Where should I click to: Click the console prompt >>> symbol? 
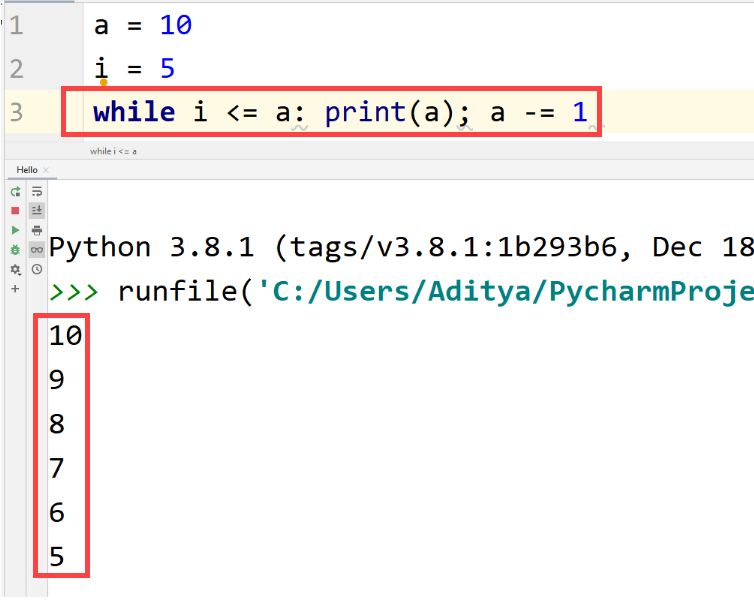74,292
